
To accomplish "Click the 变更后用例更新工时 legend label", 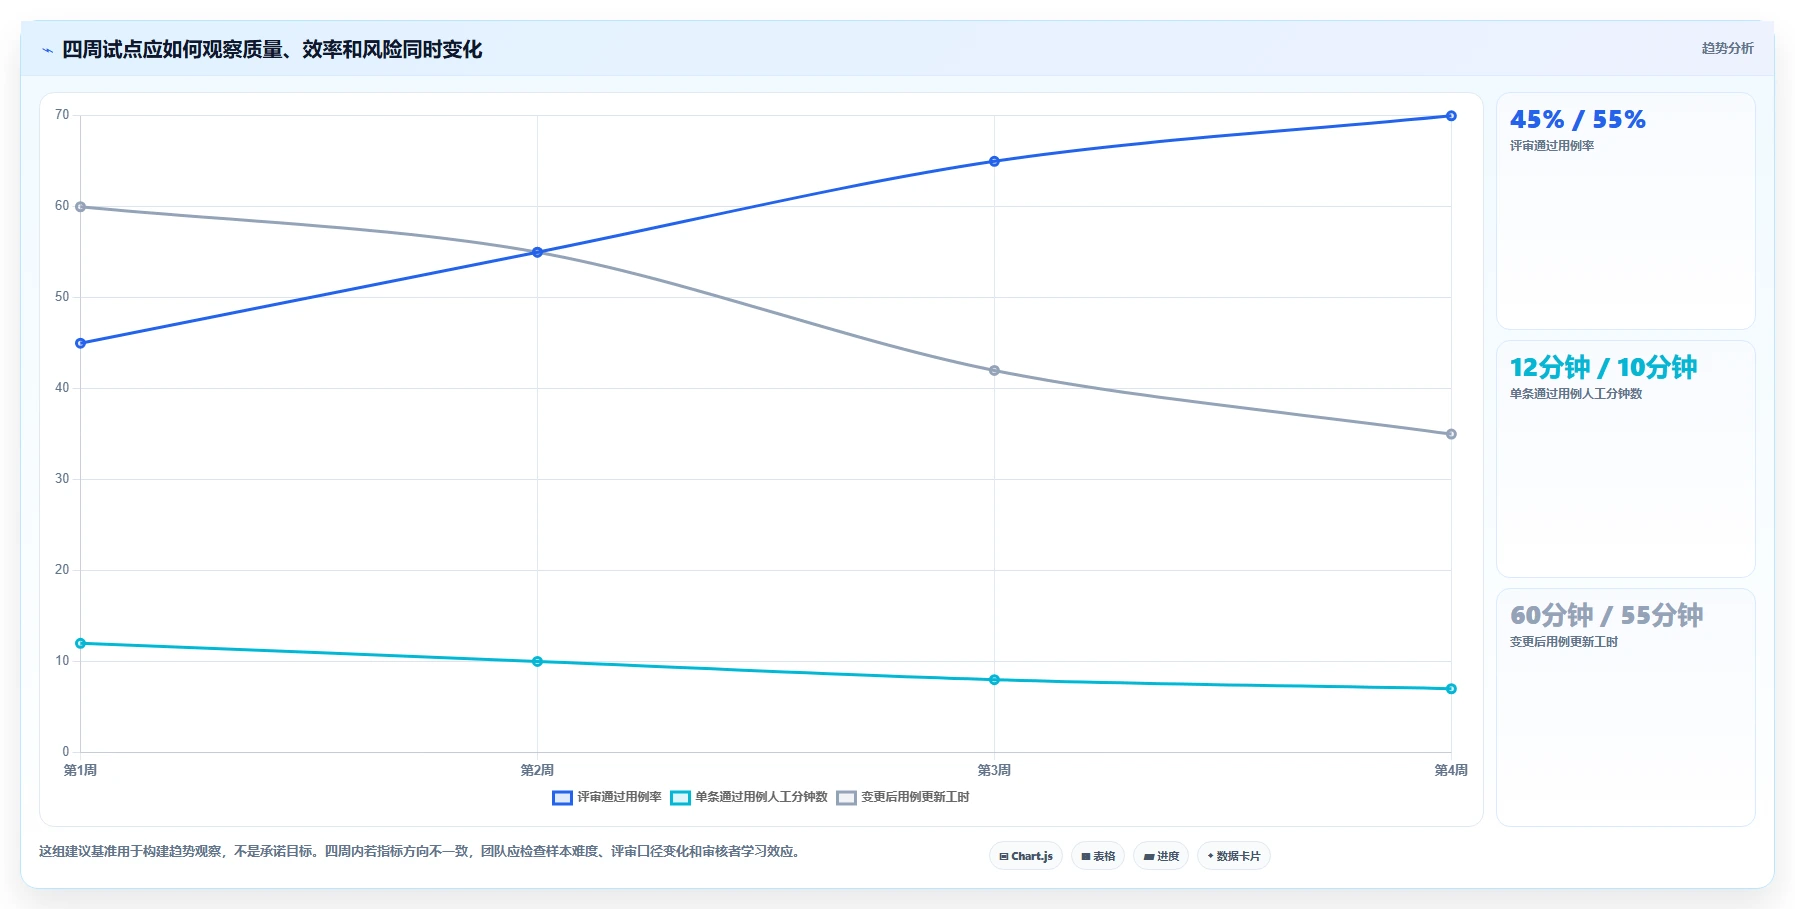I will 915,797.
